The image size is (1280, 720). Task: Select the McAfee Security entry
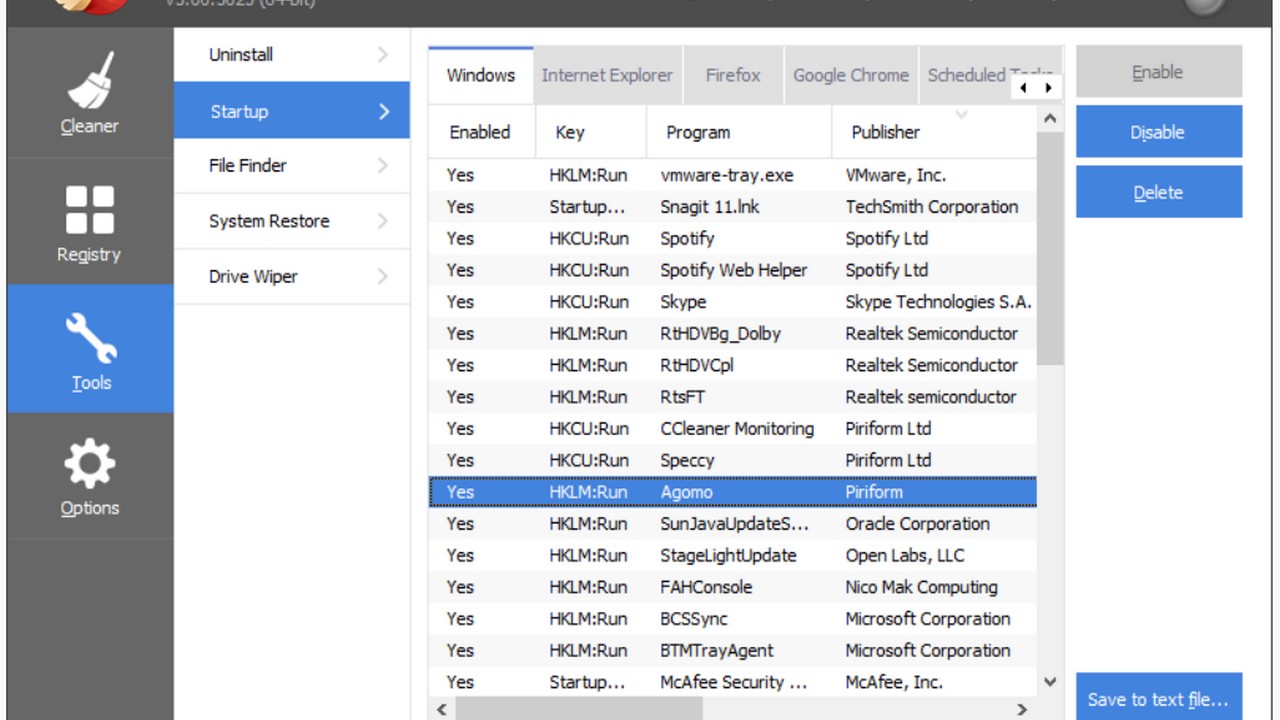click(x=733, y=683)
